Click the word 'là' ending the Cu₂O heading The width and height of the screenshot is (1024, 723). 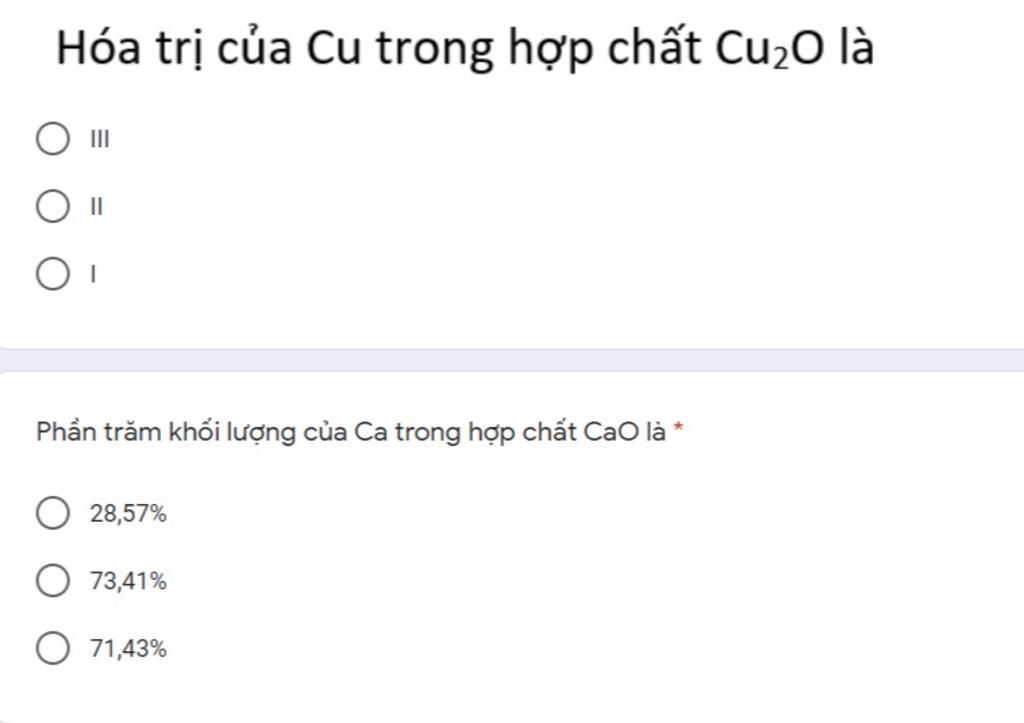(x=856, y=48)
